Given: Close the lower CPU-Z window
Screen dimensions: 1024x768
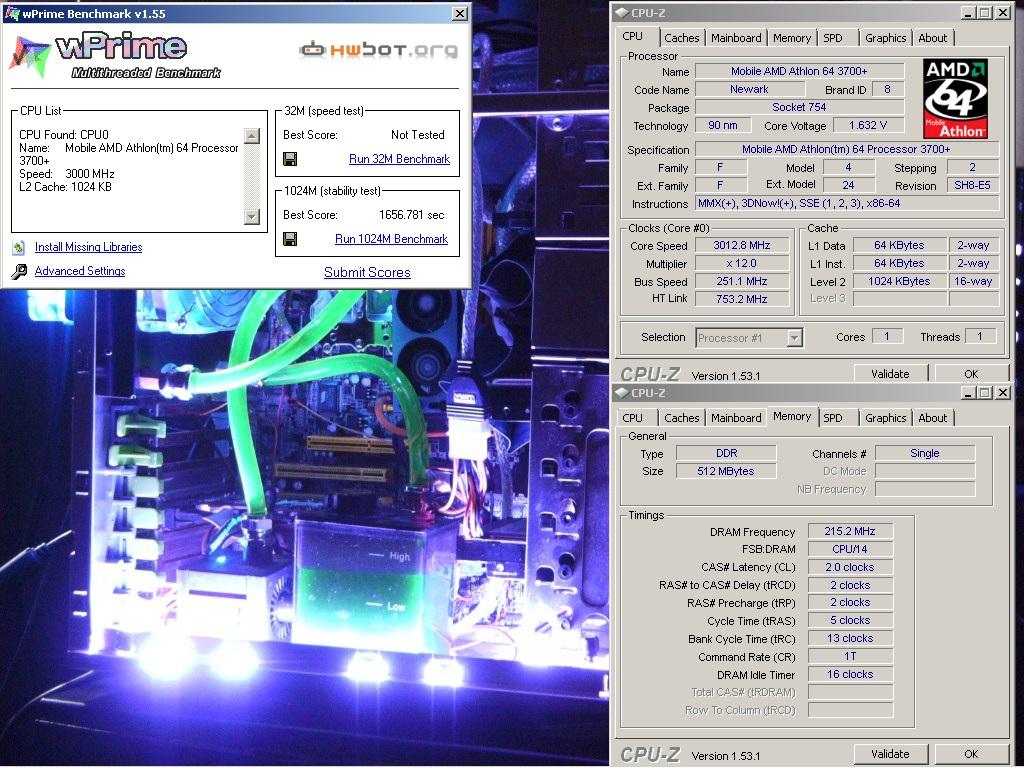Looking at the screenshot, I should pos(1002,392).
